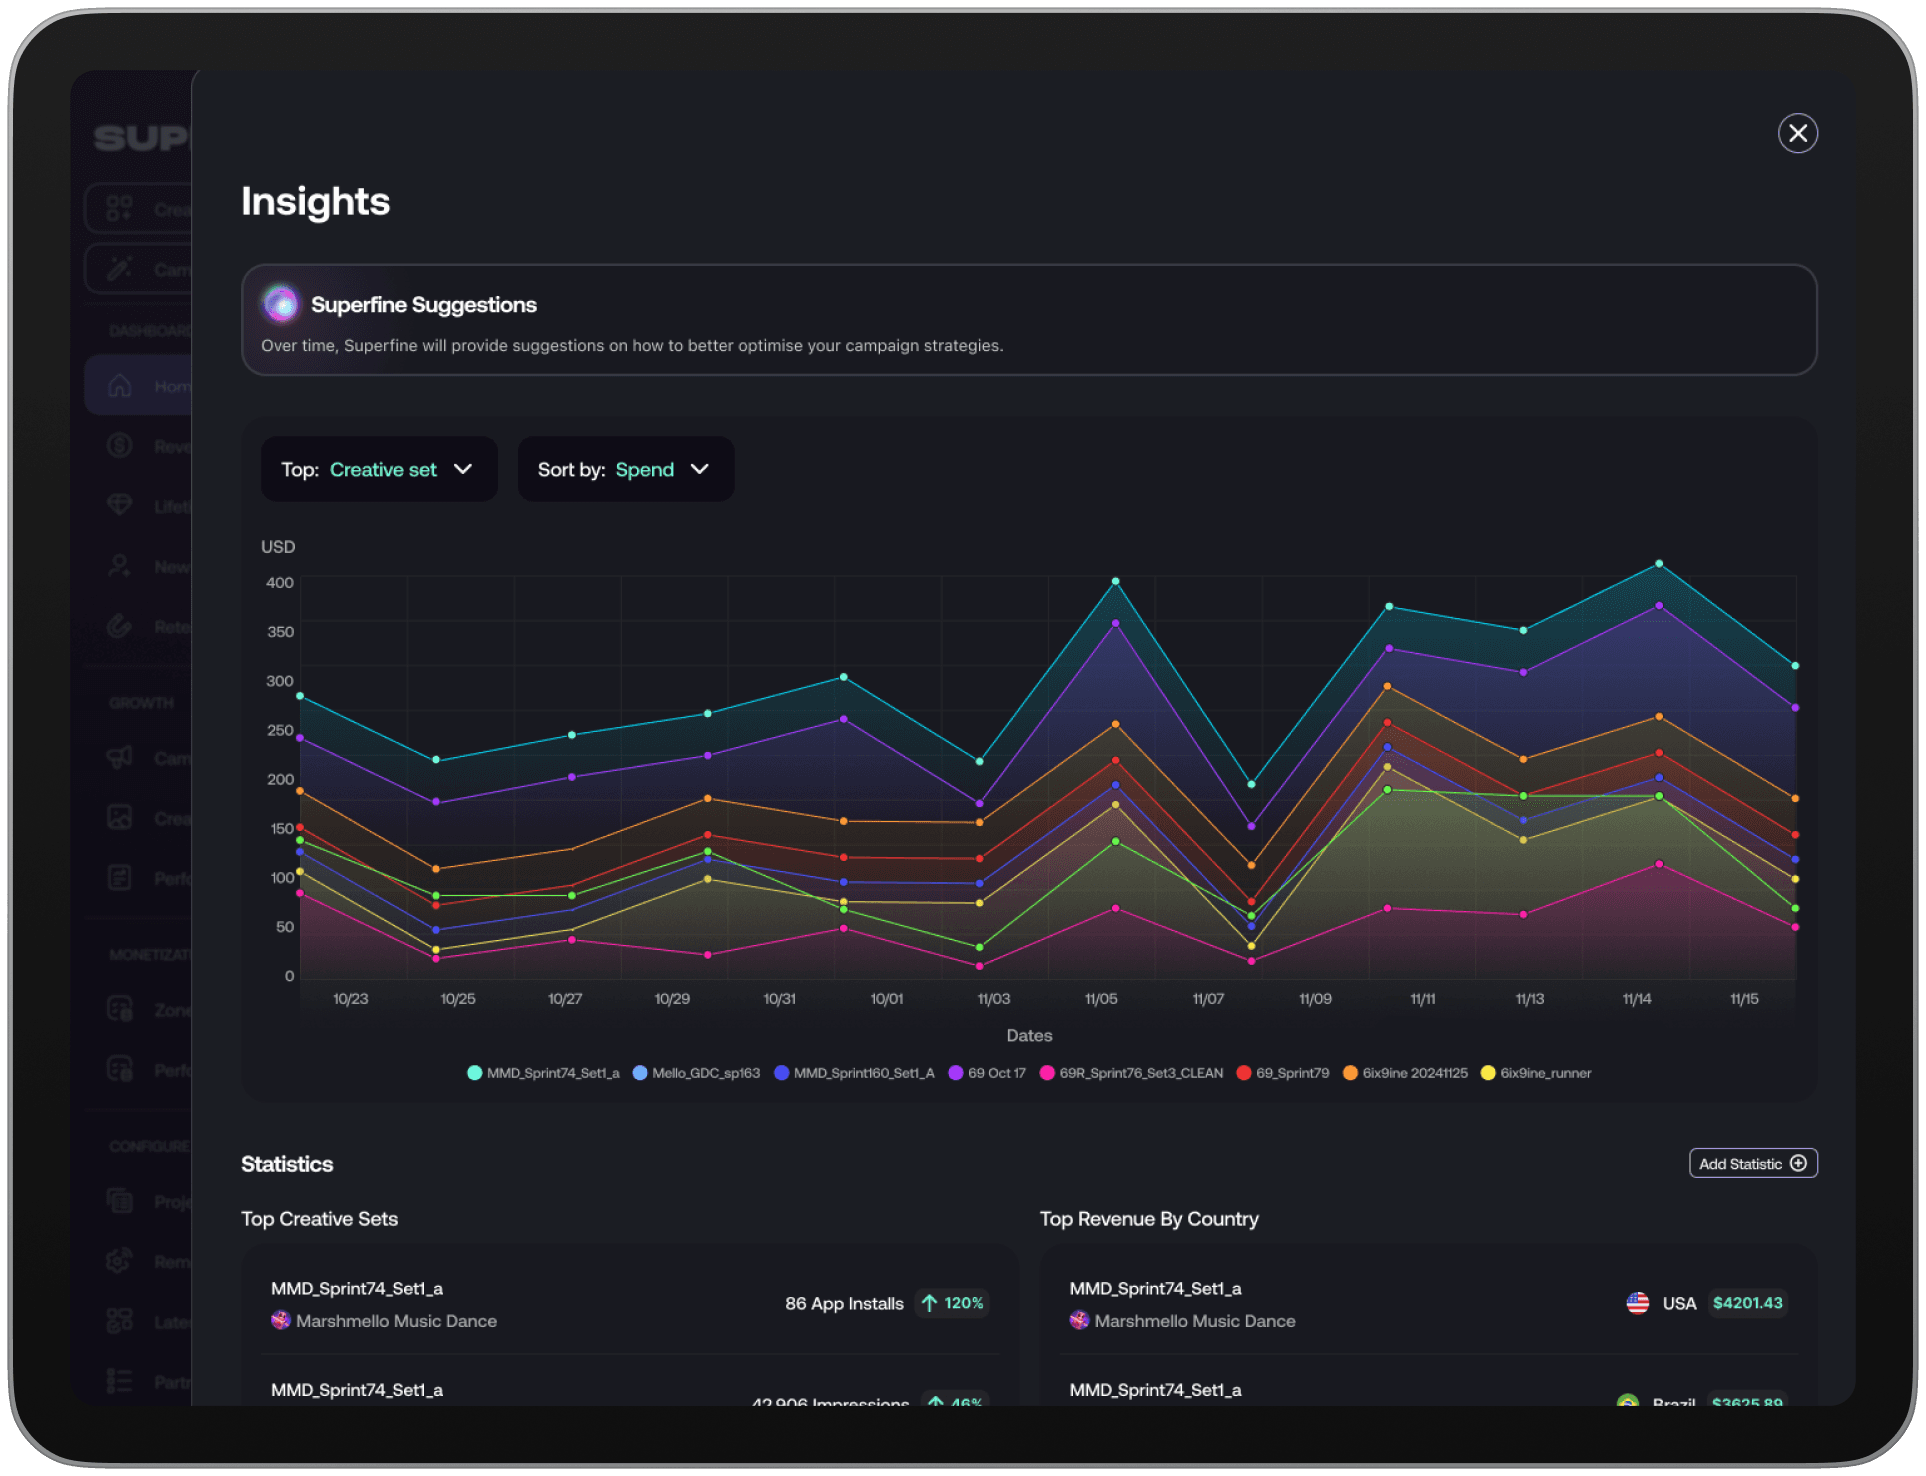Image resolution: width=1926 pixels, height=1476 pixels.
Task: Toggle the 69 Oct 17 legend entry
Action: (x=987, y=1073)
